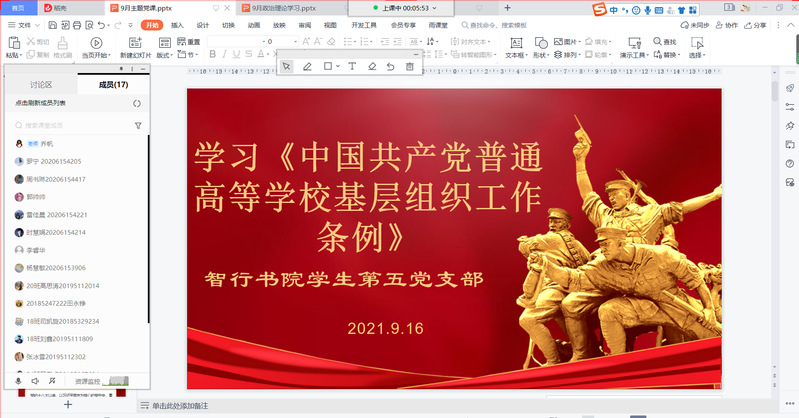Image resolution: width=799 pixels, height=418 pixels.
Task: Toggle the microphone in class panel
Action: click(x=18, y=381)
